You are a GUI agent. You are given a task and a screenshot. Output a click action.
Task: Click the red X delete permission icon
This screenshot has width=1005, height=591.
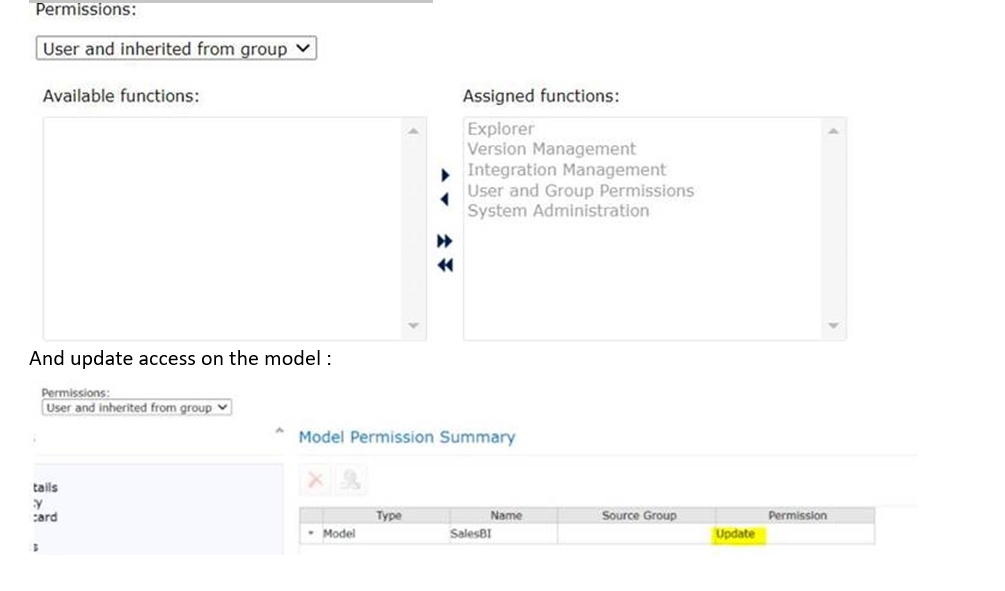pyautogui.click(x=316, y=480)
